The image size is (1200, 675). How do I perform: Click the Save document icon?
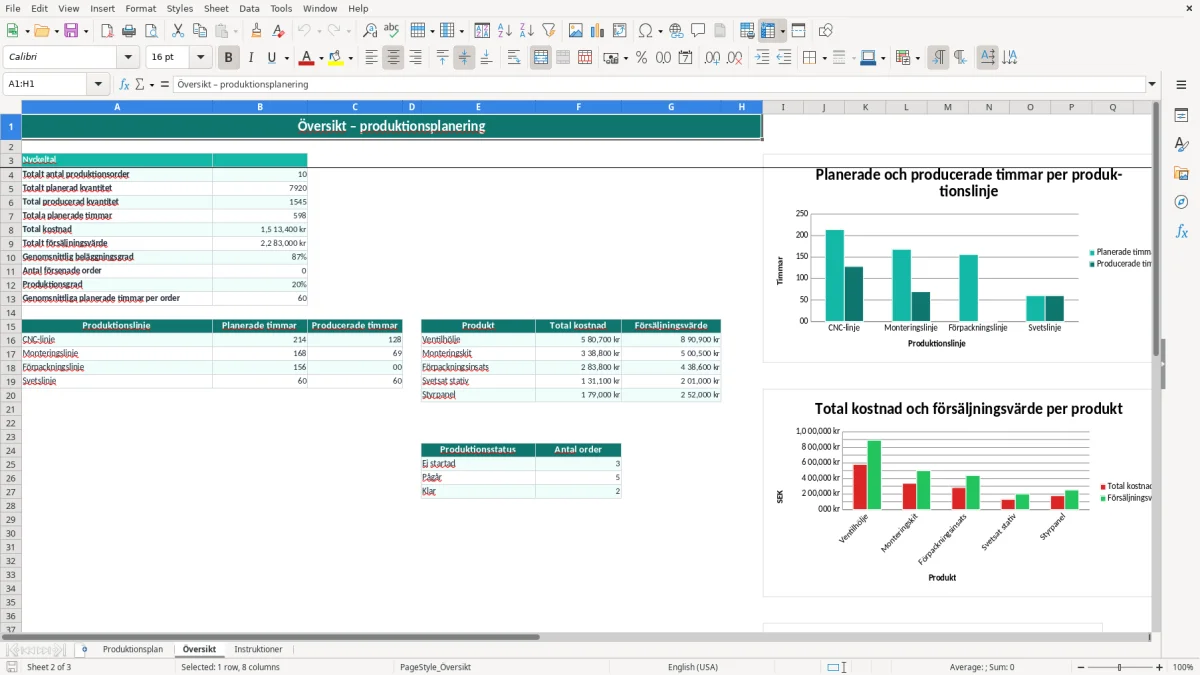pos(71,31)
